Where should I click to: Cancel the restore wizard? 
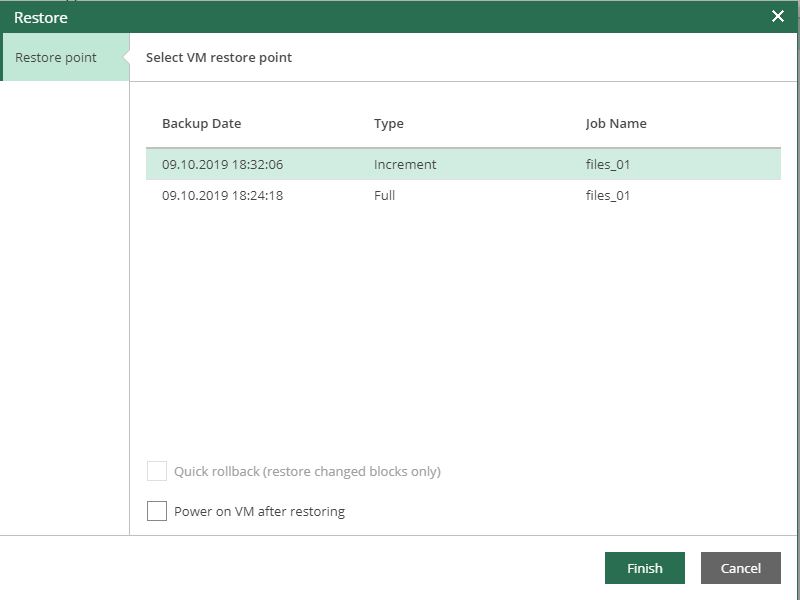[x=740, y=568]
